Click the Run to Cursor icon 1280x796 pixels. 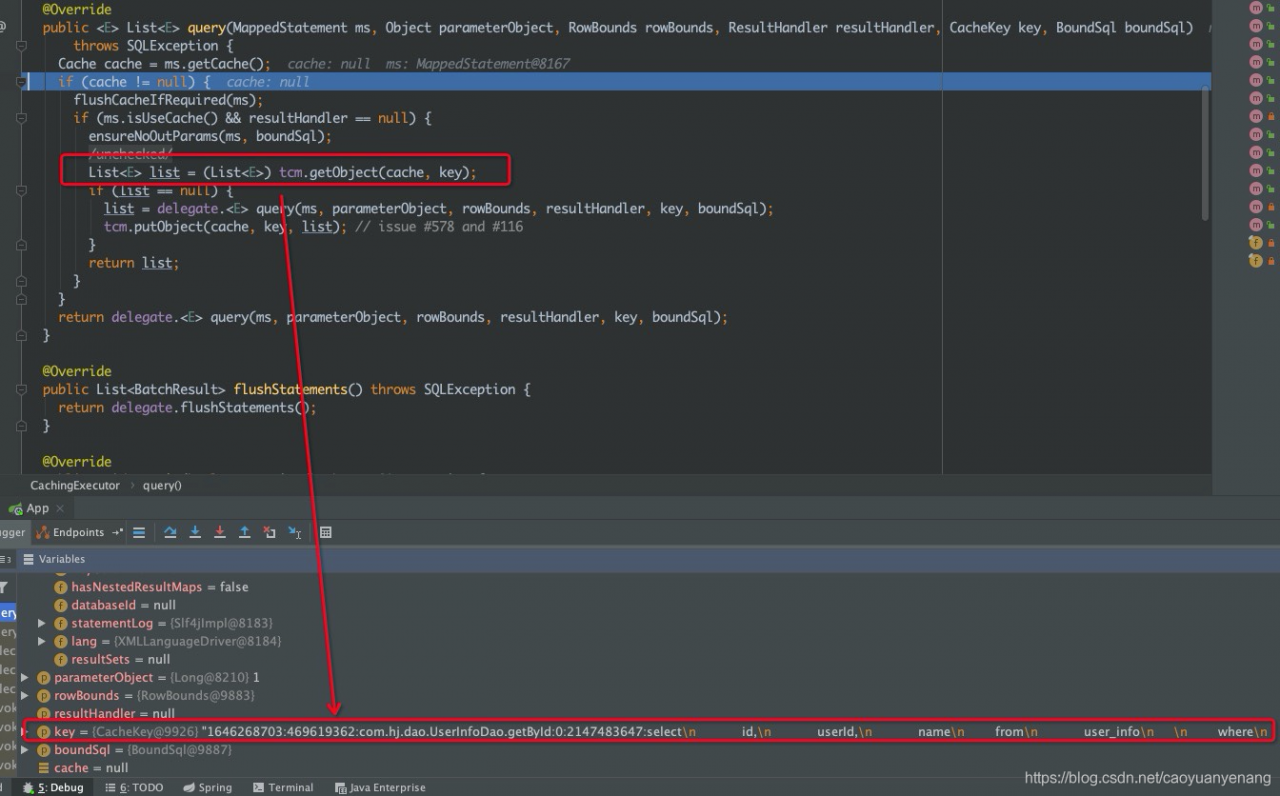(x=295, y=533)
